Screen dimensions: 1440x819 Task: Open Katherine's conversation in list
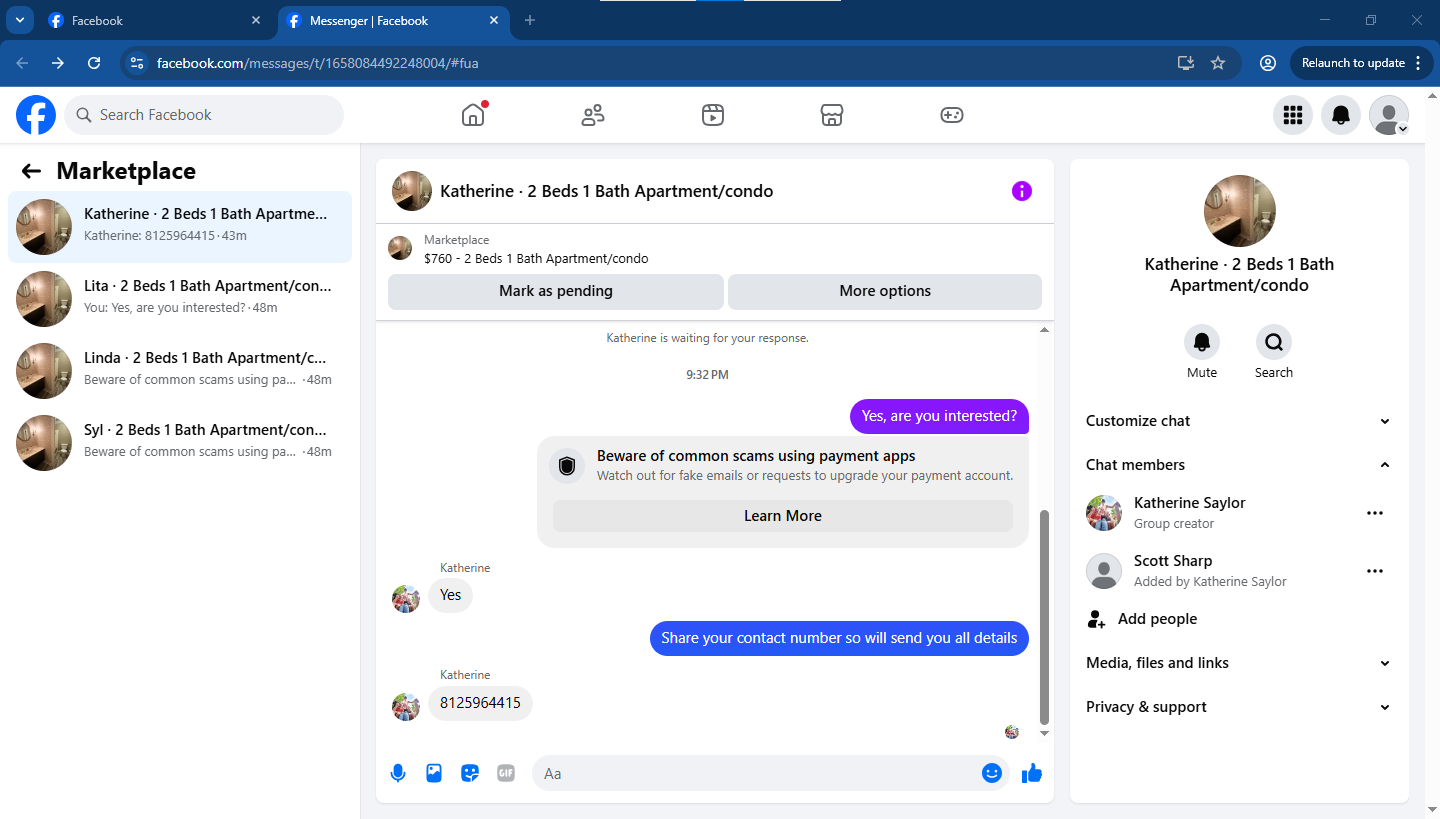[x=180, y=227]
